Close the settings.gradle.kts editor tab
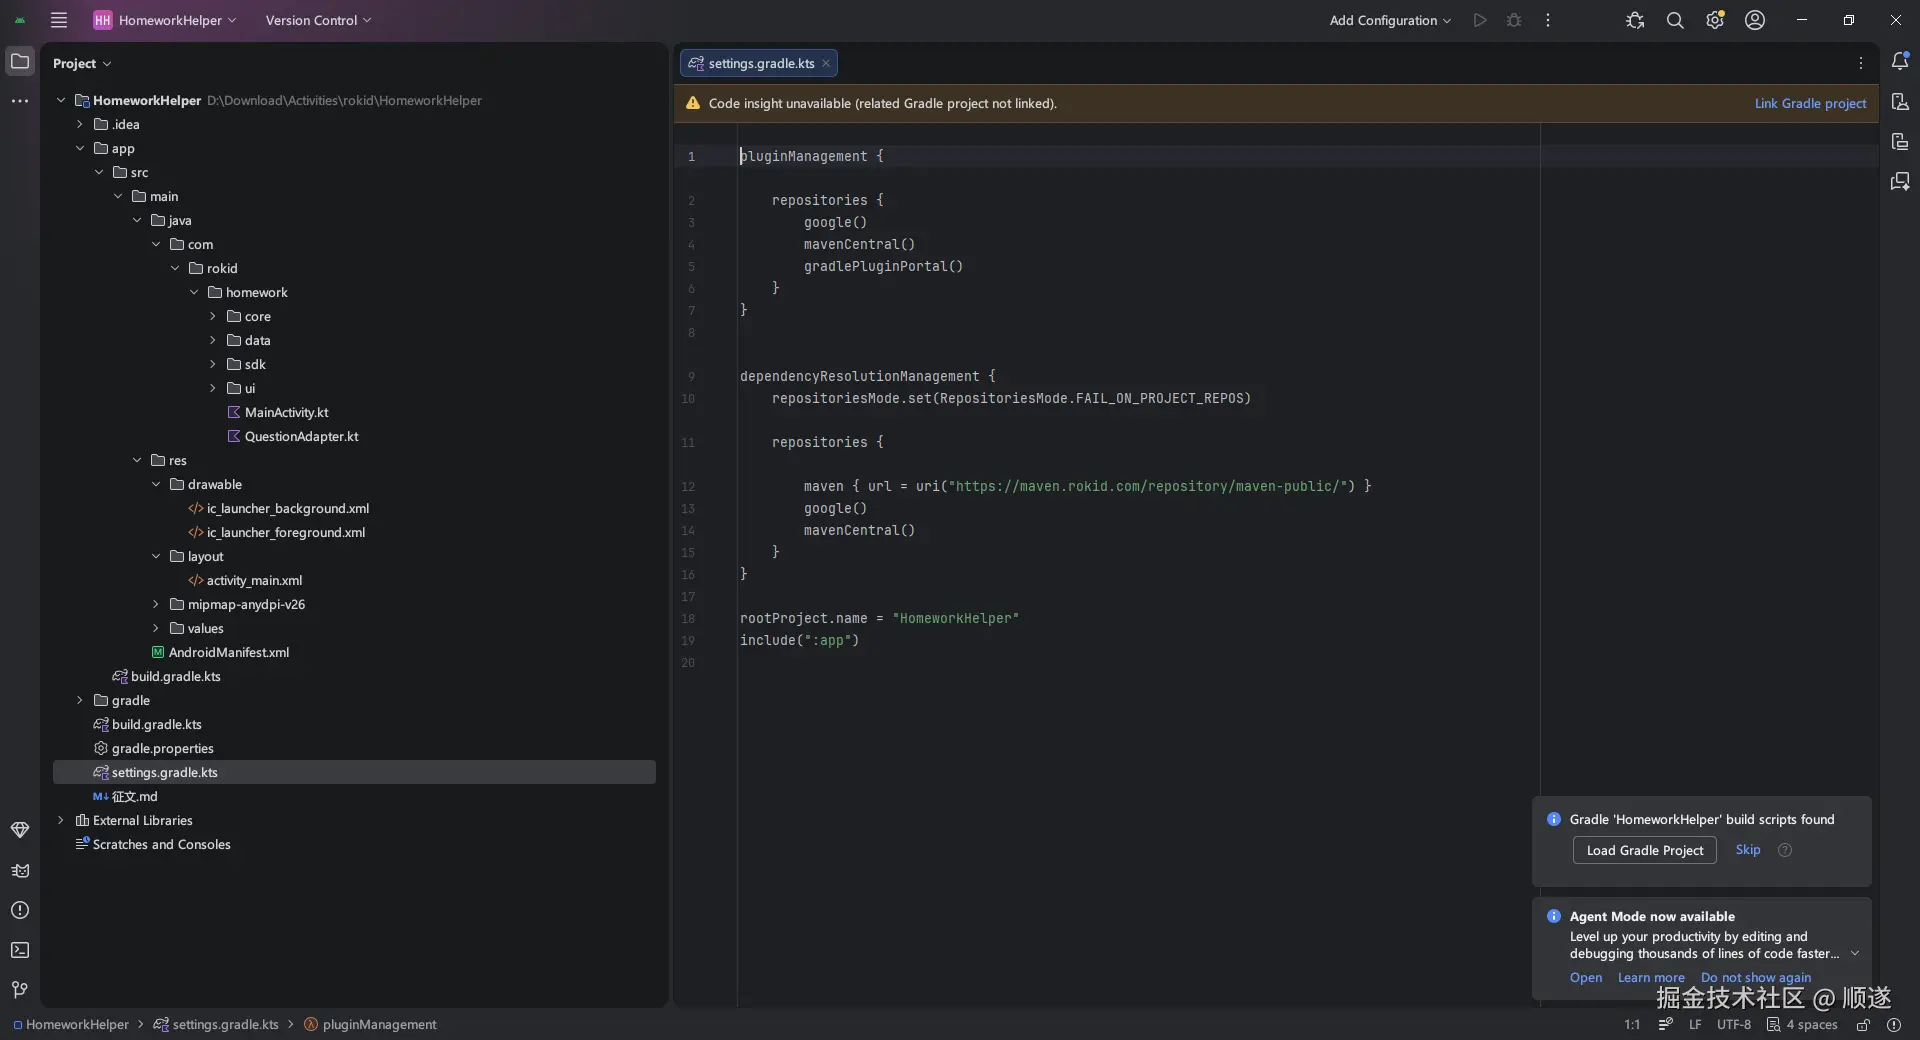 click(826, 63)
